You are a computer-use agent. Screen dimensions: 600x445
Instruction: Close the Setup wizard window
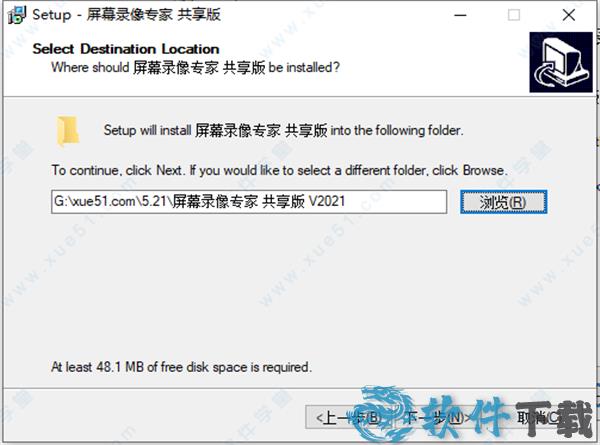click(569, 15)
